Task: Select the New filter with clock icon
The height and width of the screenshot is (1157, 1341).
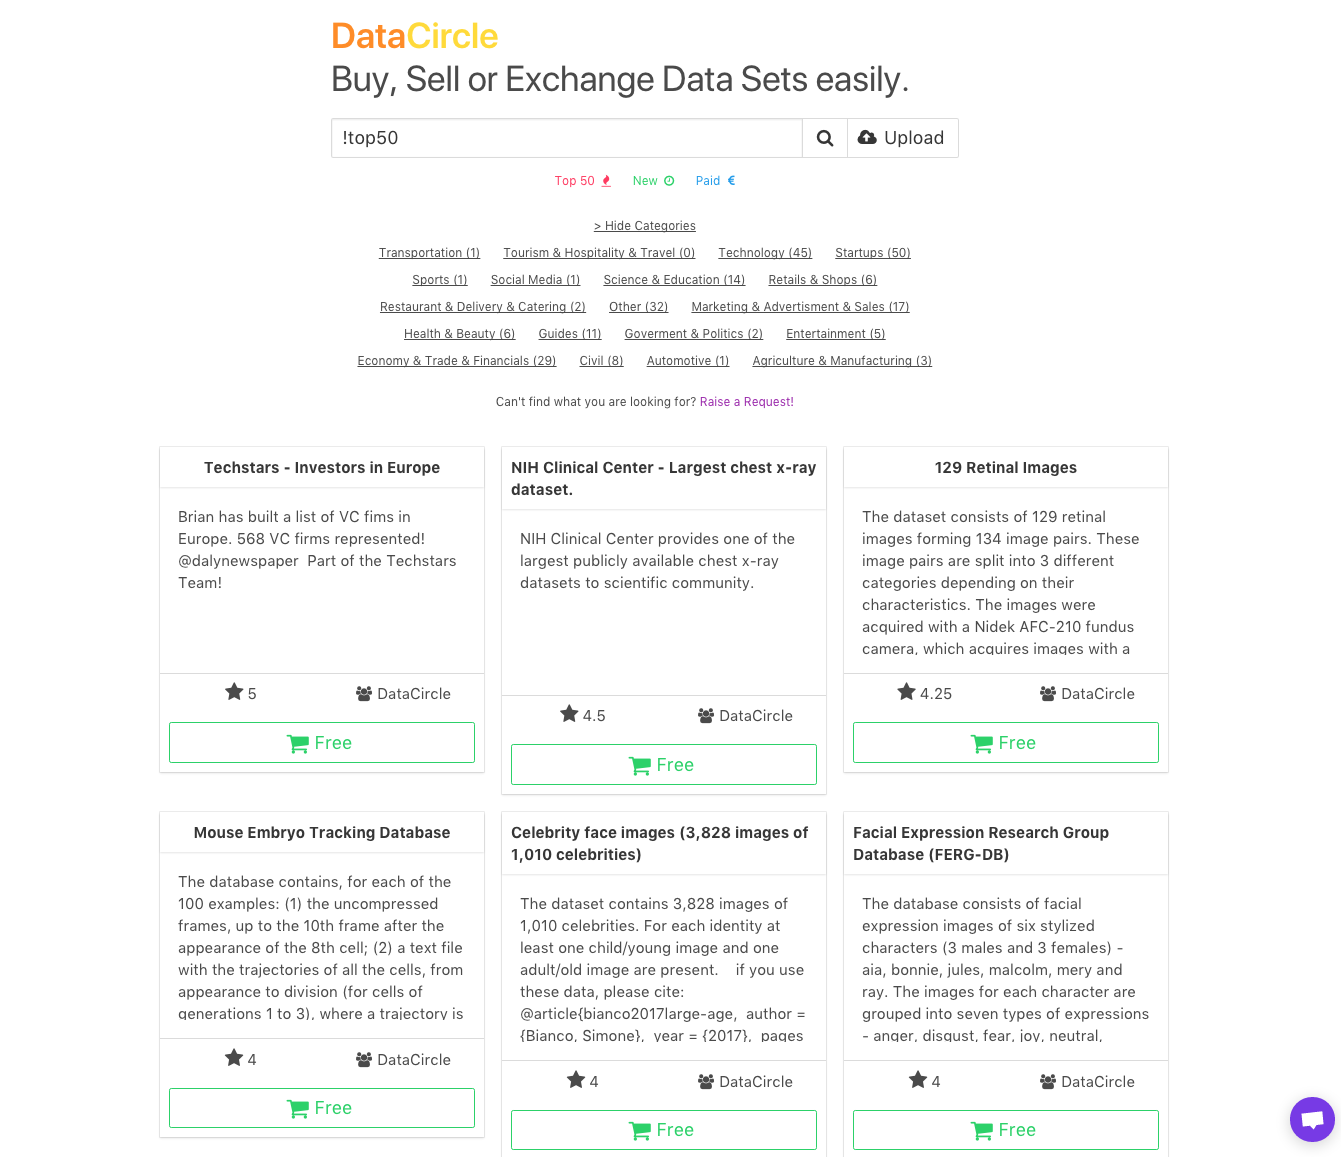Action: (x=654, y=181)
